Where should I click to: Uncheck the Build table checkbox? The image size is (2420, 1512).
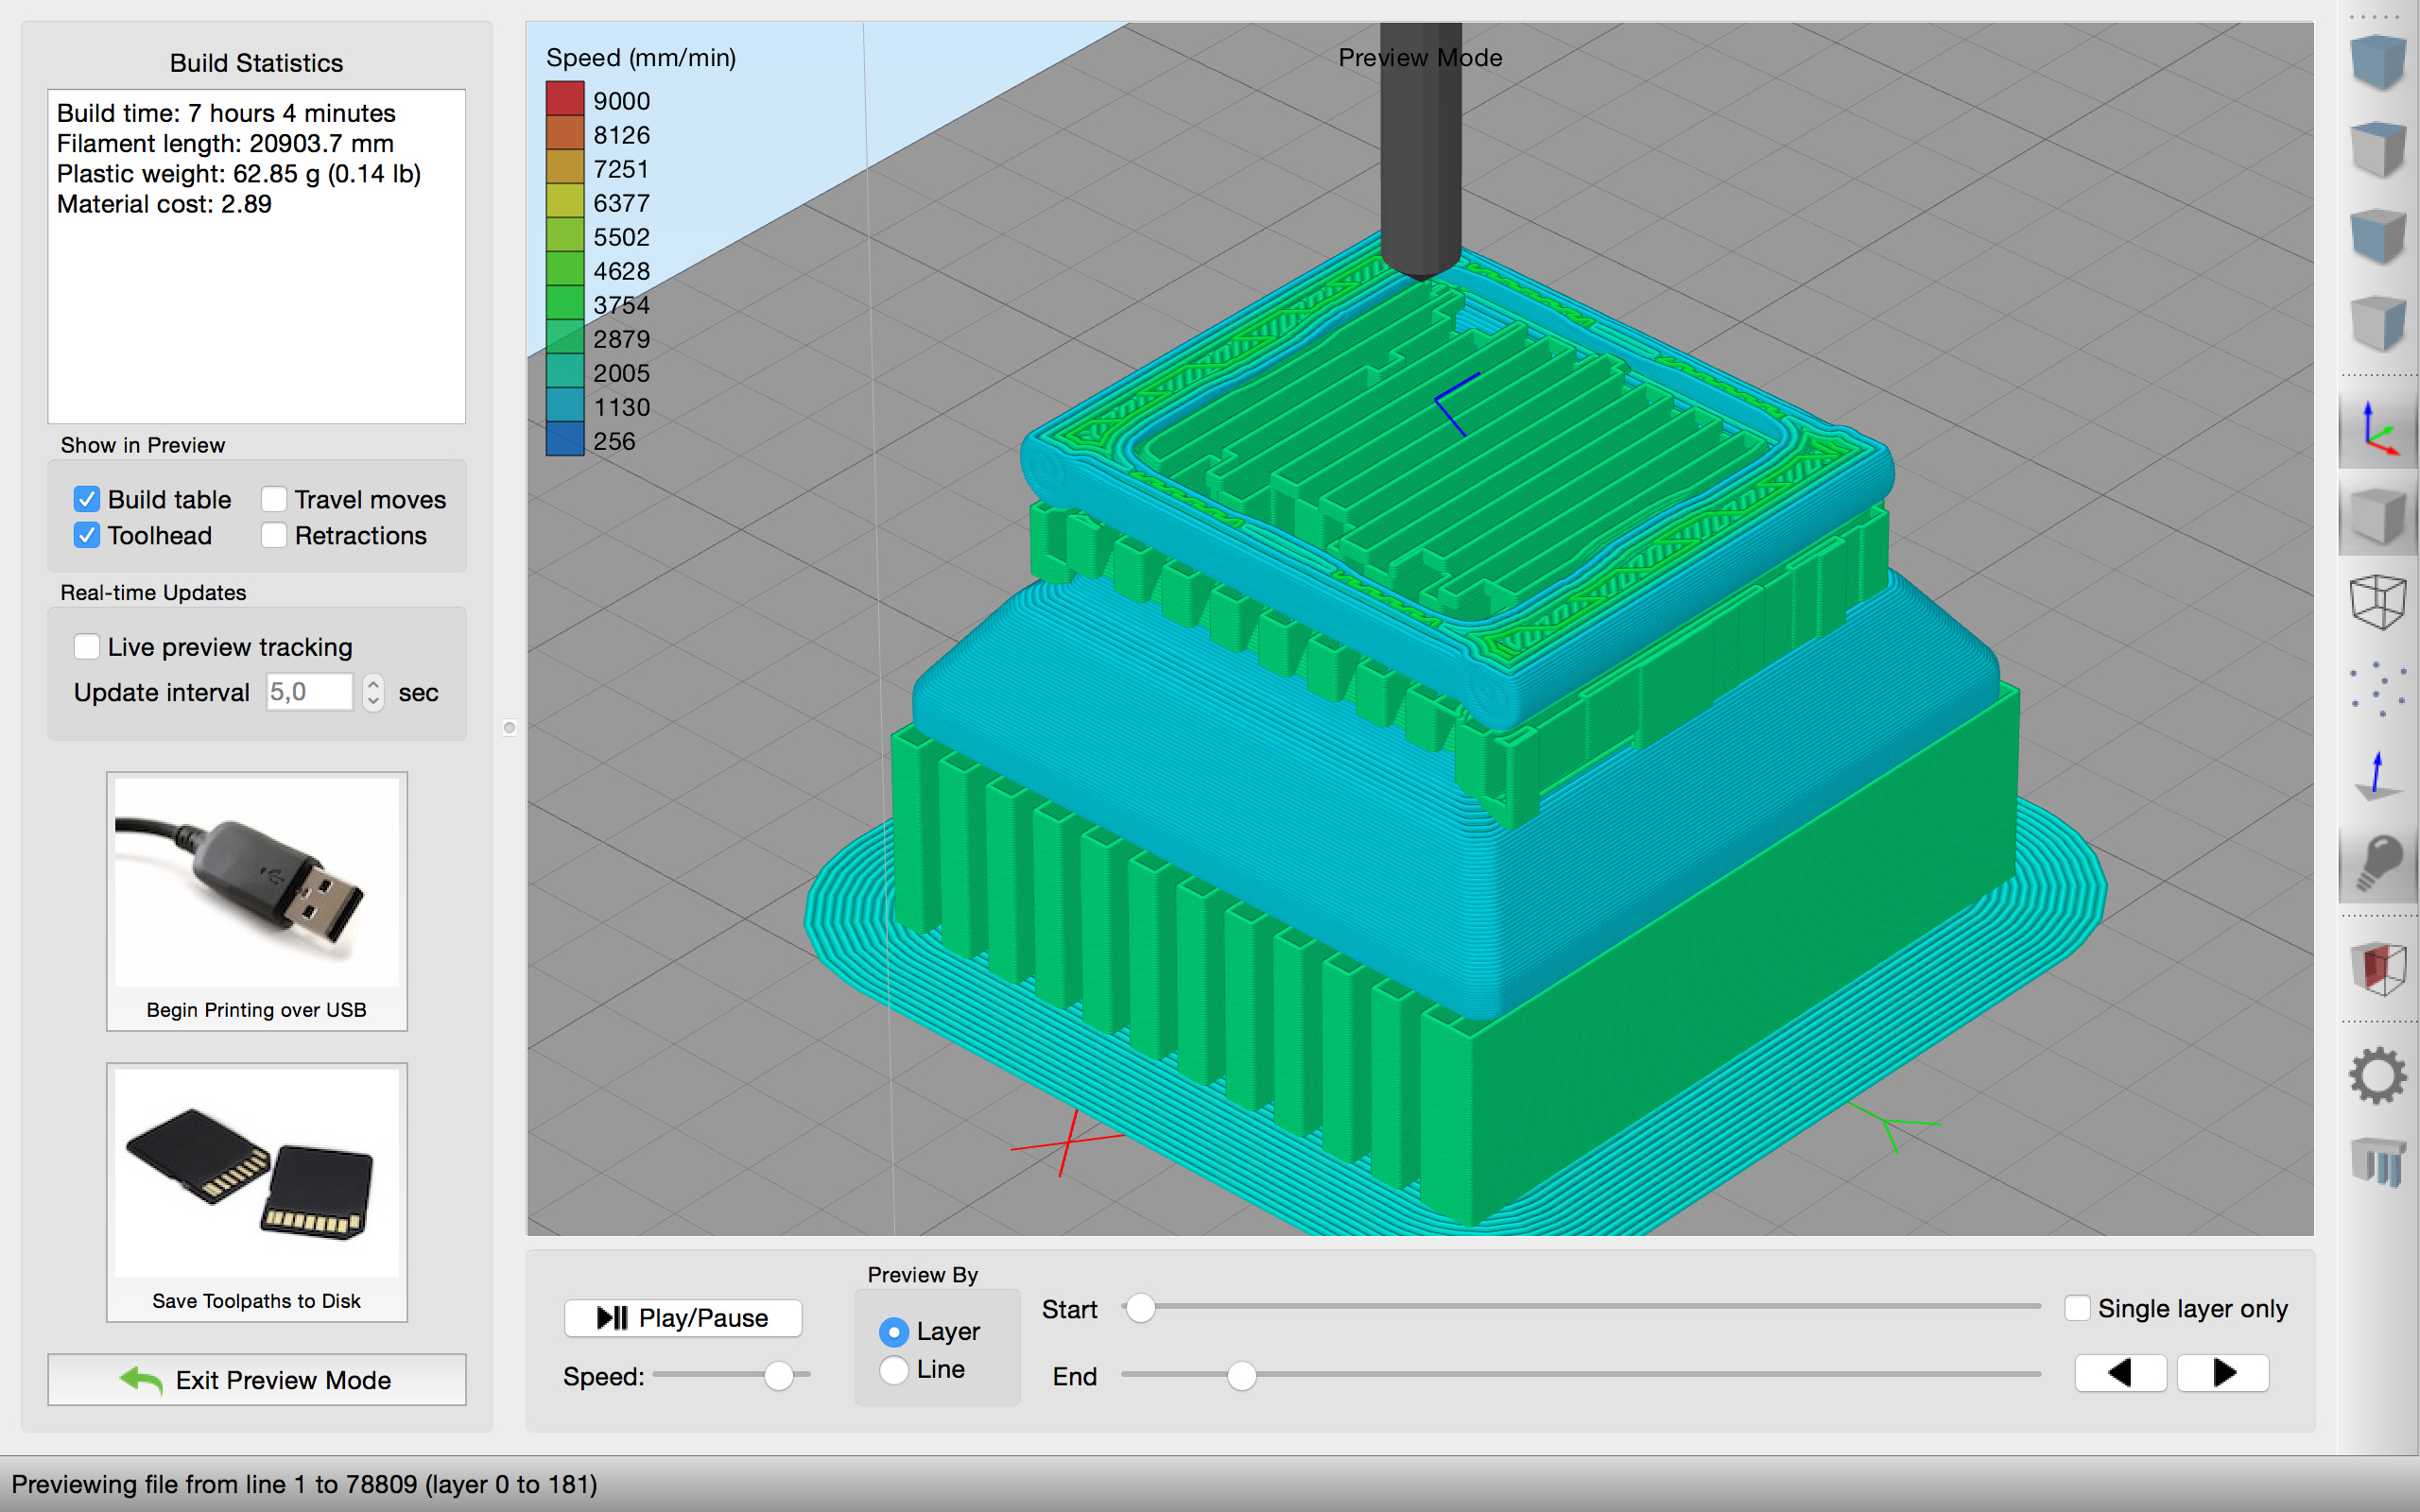[87, 499]
